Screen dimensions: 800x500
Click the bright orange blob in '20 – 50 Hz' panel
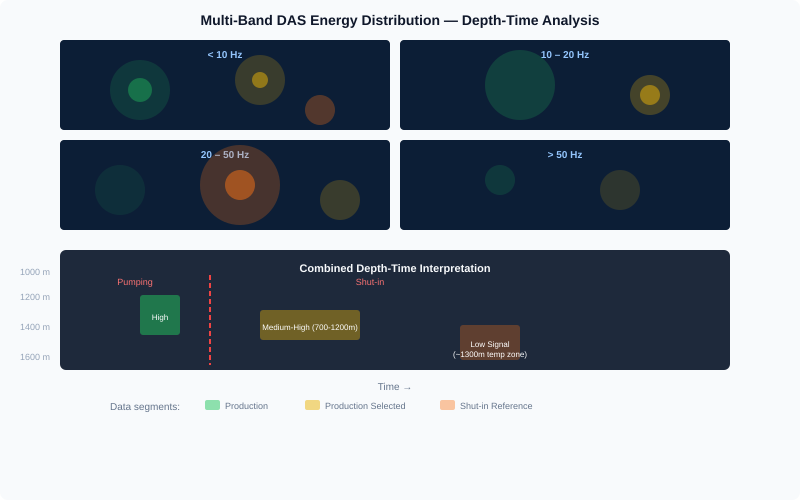coord(240,185)
